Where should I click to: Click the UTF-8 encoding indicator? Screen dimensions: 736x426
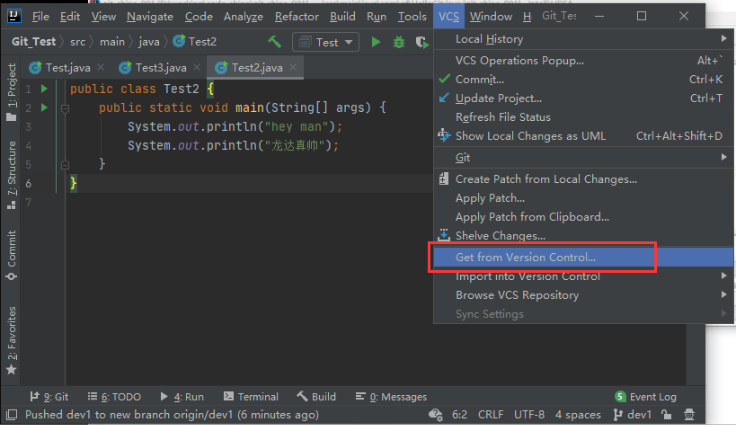(x=529, y=415)
